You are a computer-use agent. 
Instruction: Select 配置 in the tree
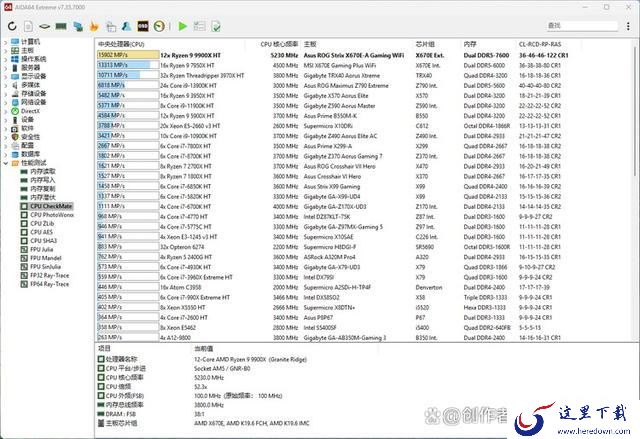[27, 145]
